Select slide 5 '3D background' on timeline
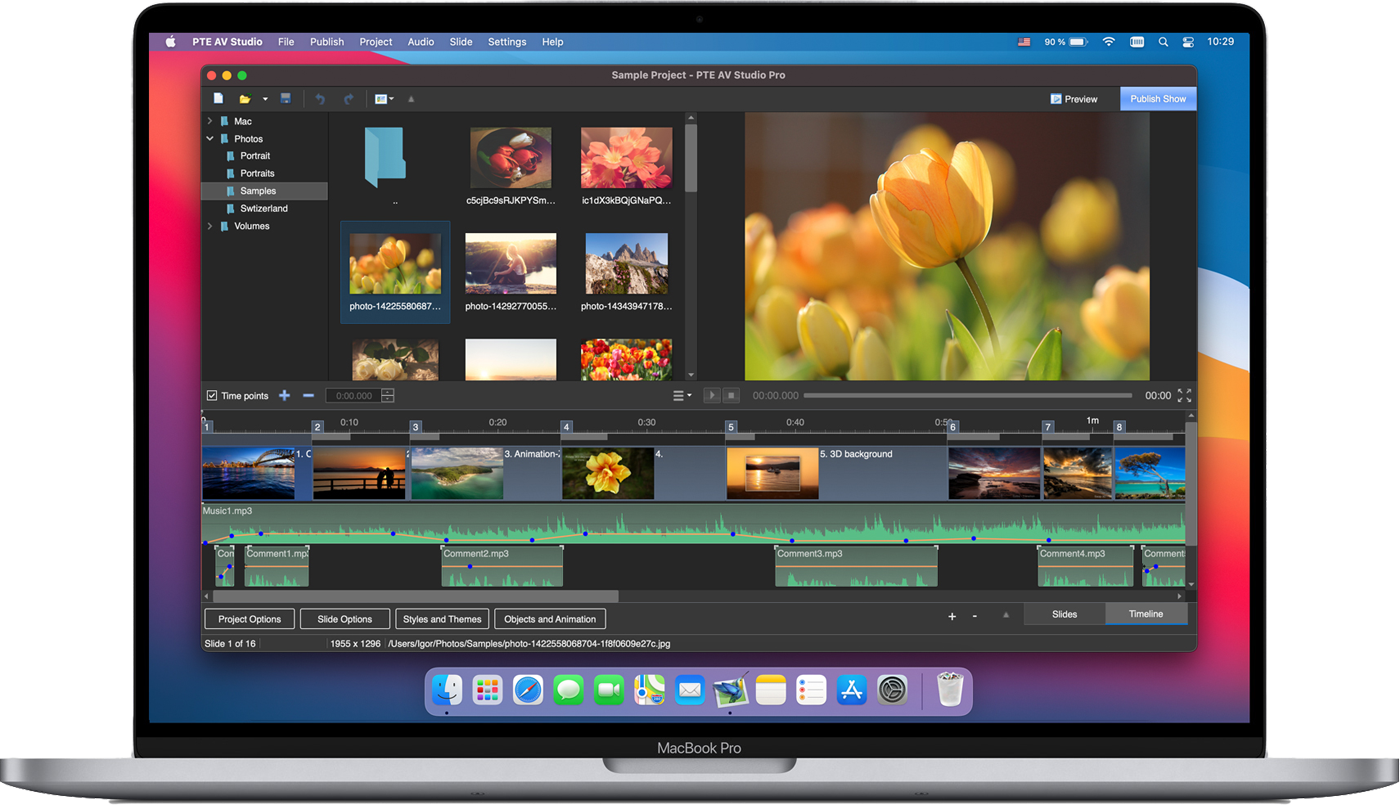This screenshot has width=1400, height=805. click(x=836, y=473)
